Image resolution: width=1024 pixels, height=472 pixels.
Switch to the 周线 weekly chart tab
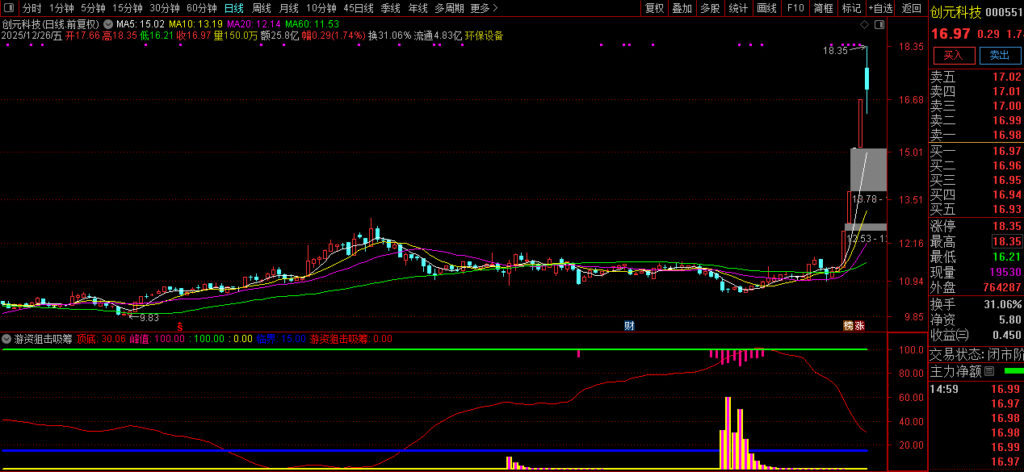[x=261, y=8]
